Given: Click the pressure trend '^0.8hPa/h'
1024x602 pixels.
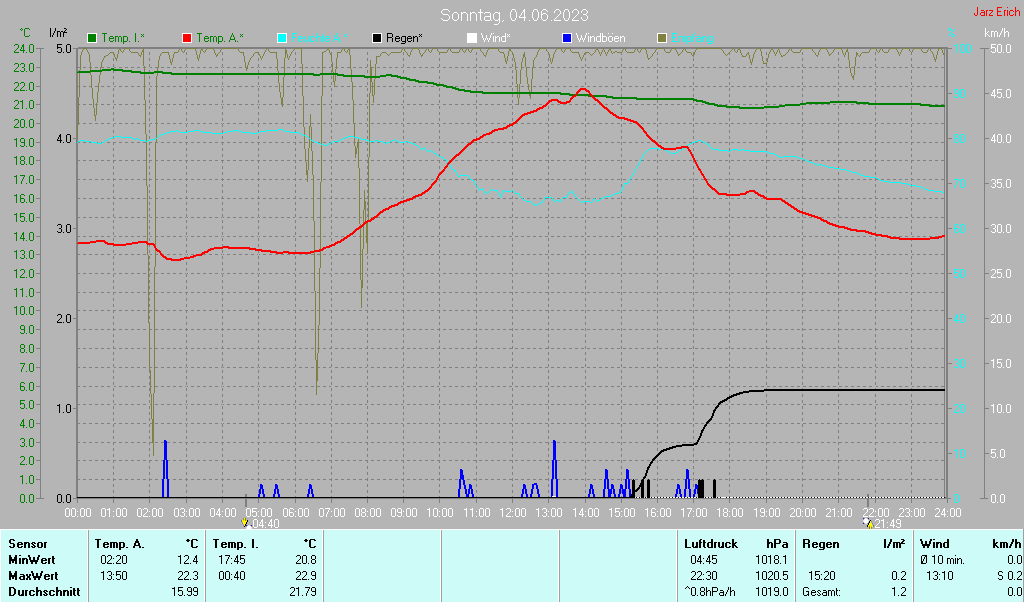Looking at the screenshot, I should pos(710,592).
